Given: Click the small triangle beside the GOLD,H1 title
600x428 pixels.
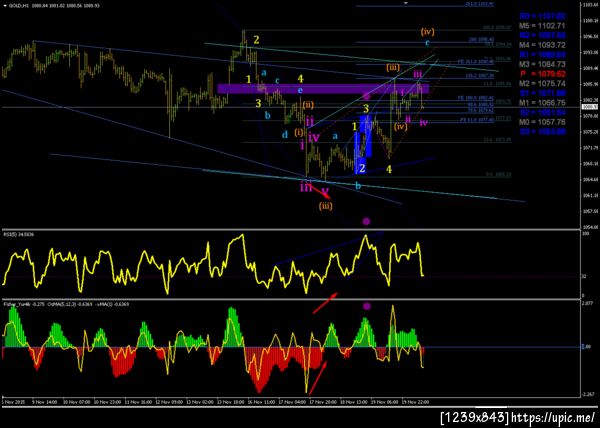Looking at the screenshot, I should click(5, 6).
